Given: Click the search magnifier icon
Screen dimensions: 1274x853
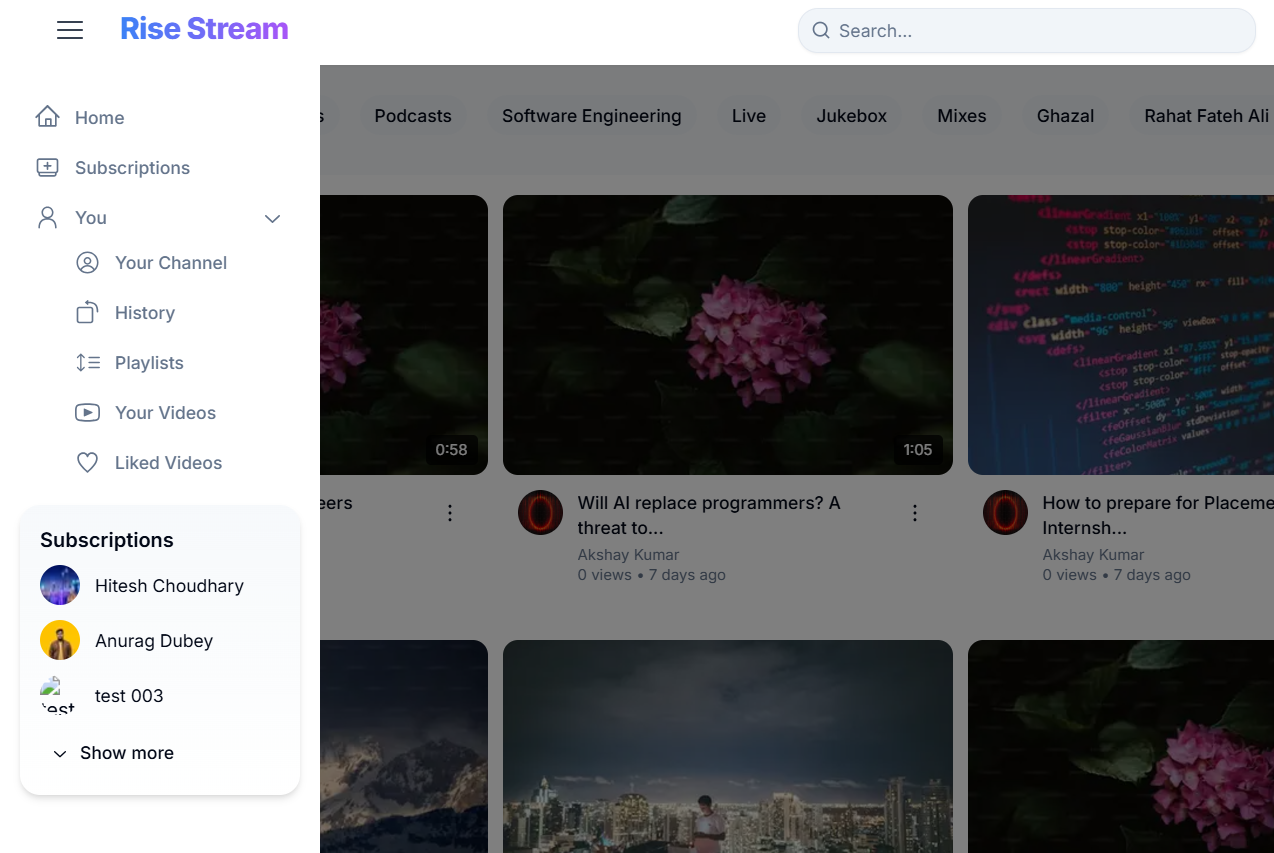Looking at the screenshot, I should point(821,30).
